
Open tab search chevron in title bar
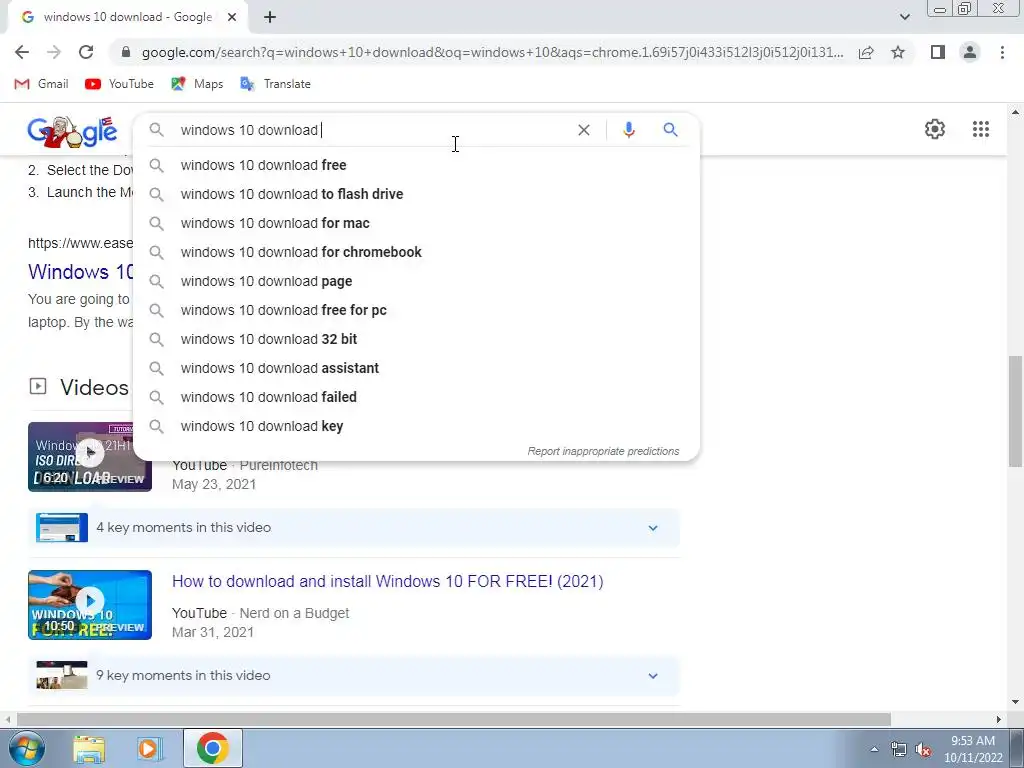click(904, 17)
